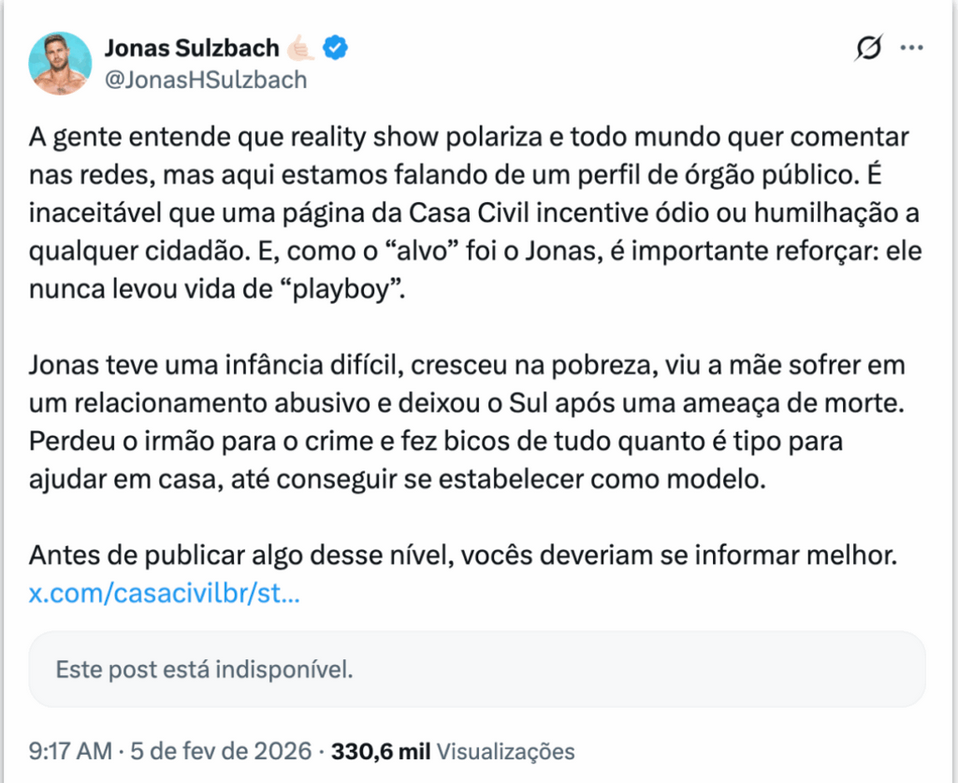The height and width of the screenshot is (783, 958).
Task: Open the three-dot more options menu
Action: [x=911, y=48]
